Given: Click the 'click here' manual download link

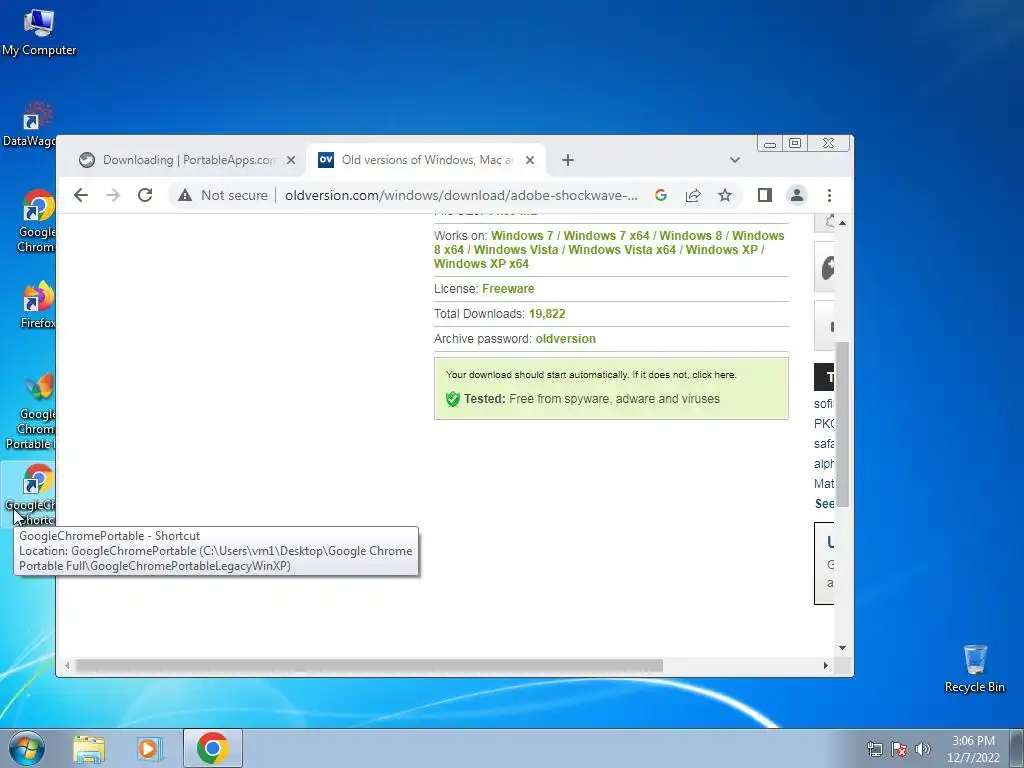Looking at the screenshot, I should tap(714, 375).
